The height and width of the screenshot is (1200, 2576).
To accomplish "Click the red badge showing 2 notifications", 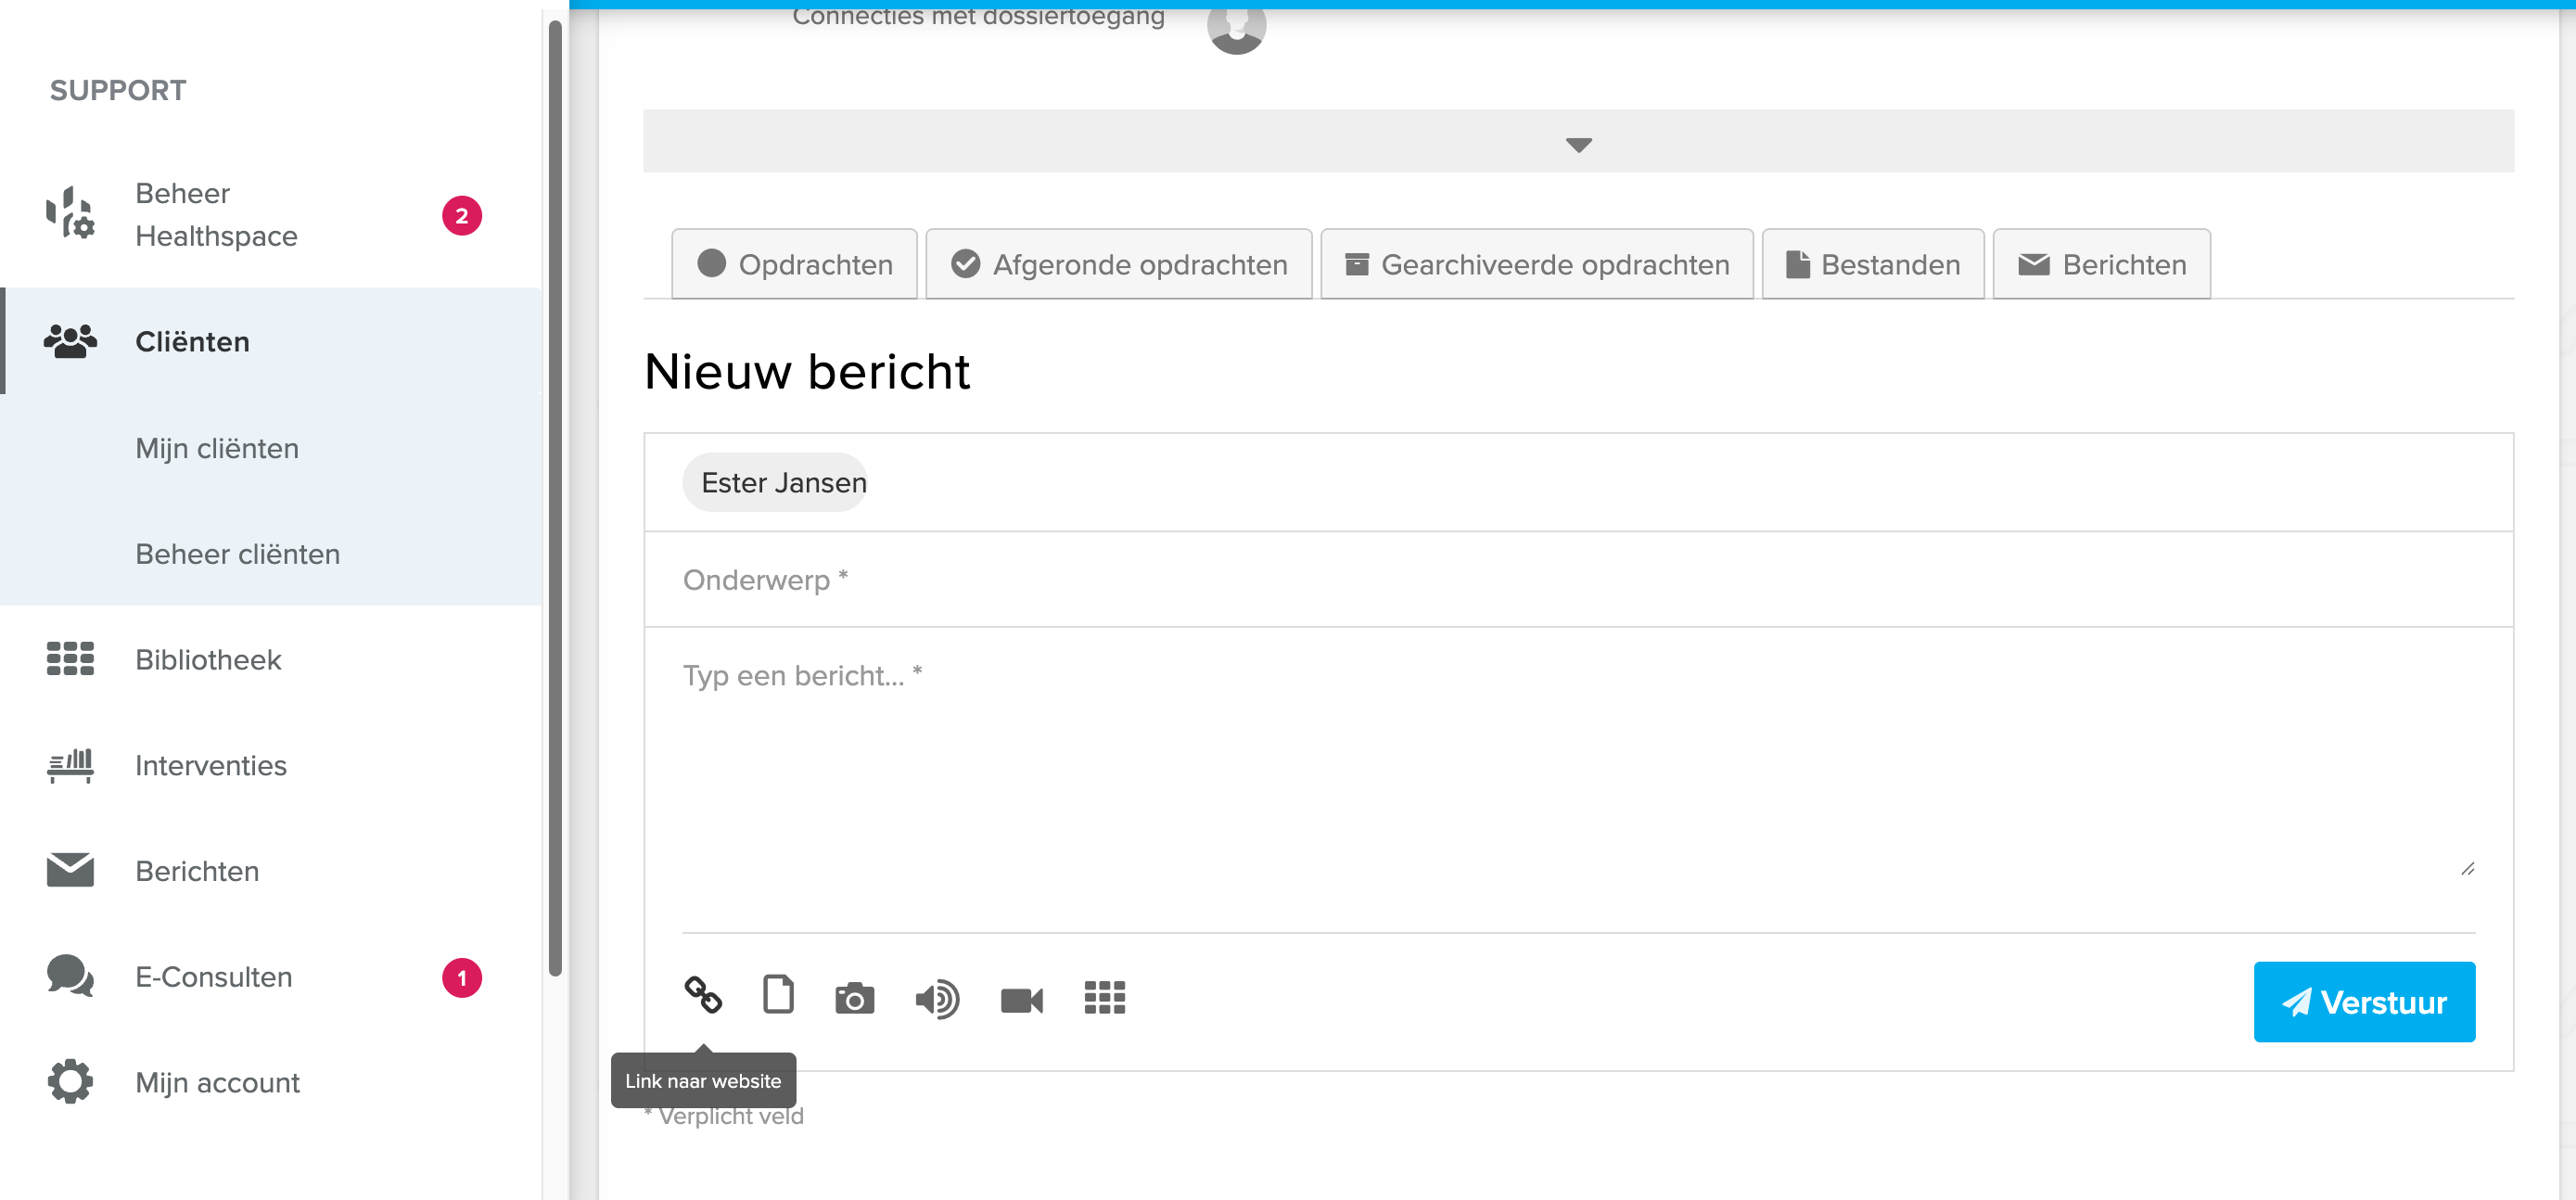I will click(x=462, y=215).
